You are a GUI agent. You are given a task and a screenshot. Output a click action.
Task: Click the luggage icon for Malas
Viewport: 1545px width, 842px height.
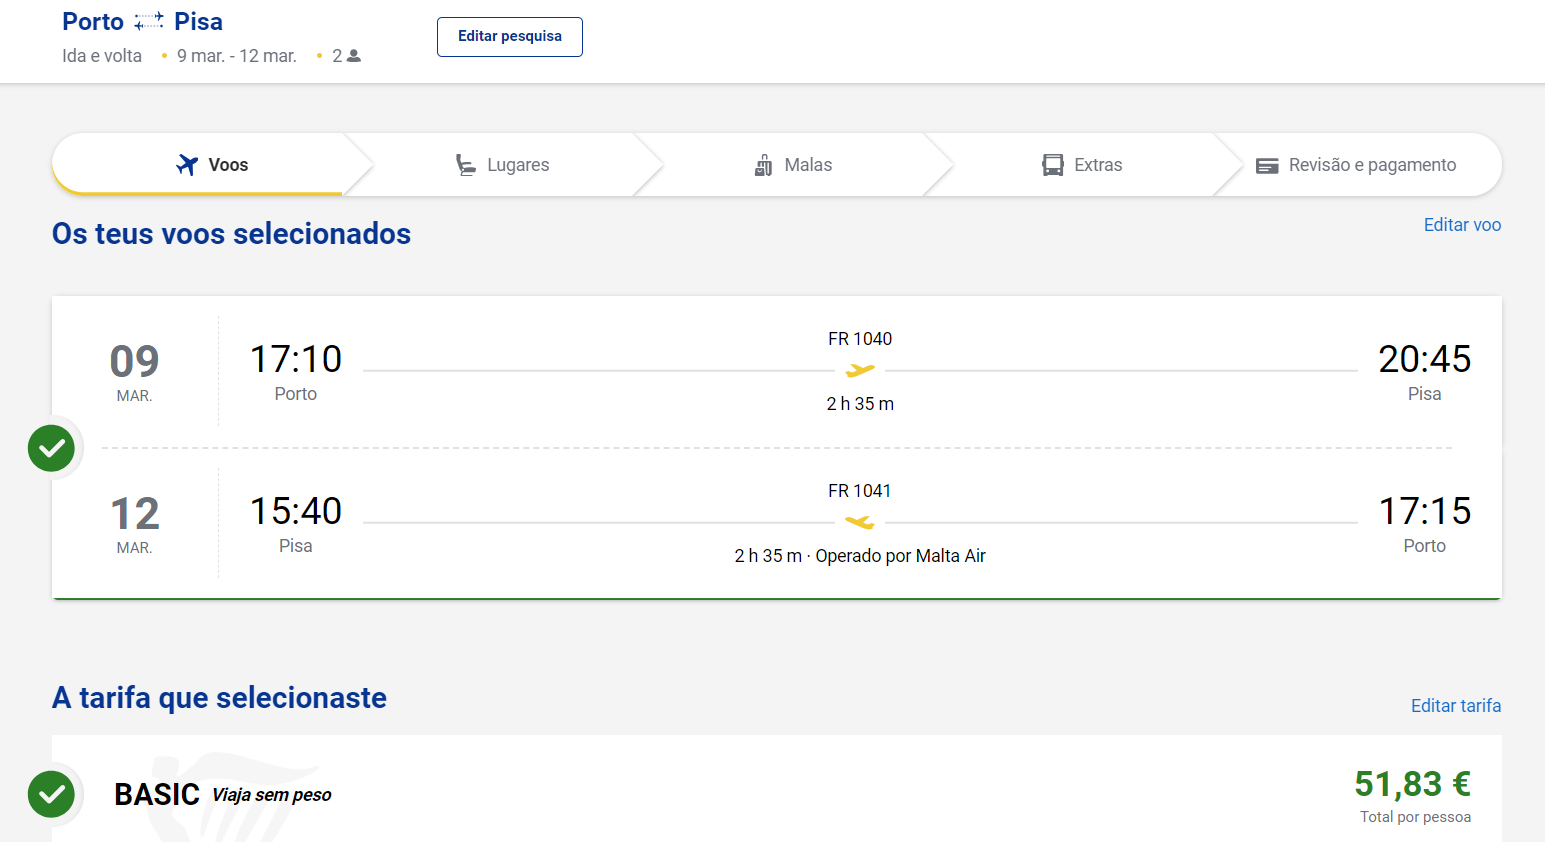pyautogui.click(x=763, y=165)
